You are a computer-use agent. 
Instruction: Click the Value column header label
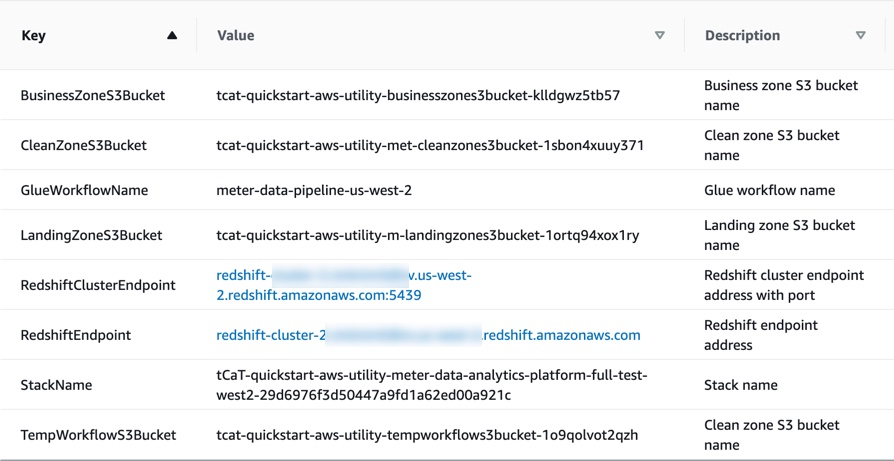coord(235,35)
